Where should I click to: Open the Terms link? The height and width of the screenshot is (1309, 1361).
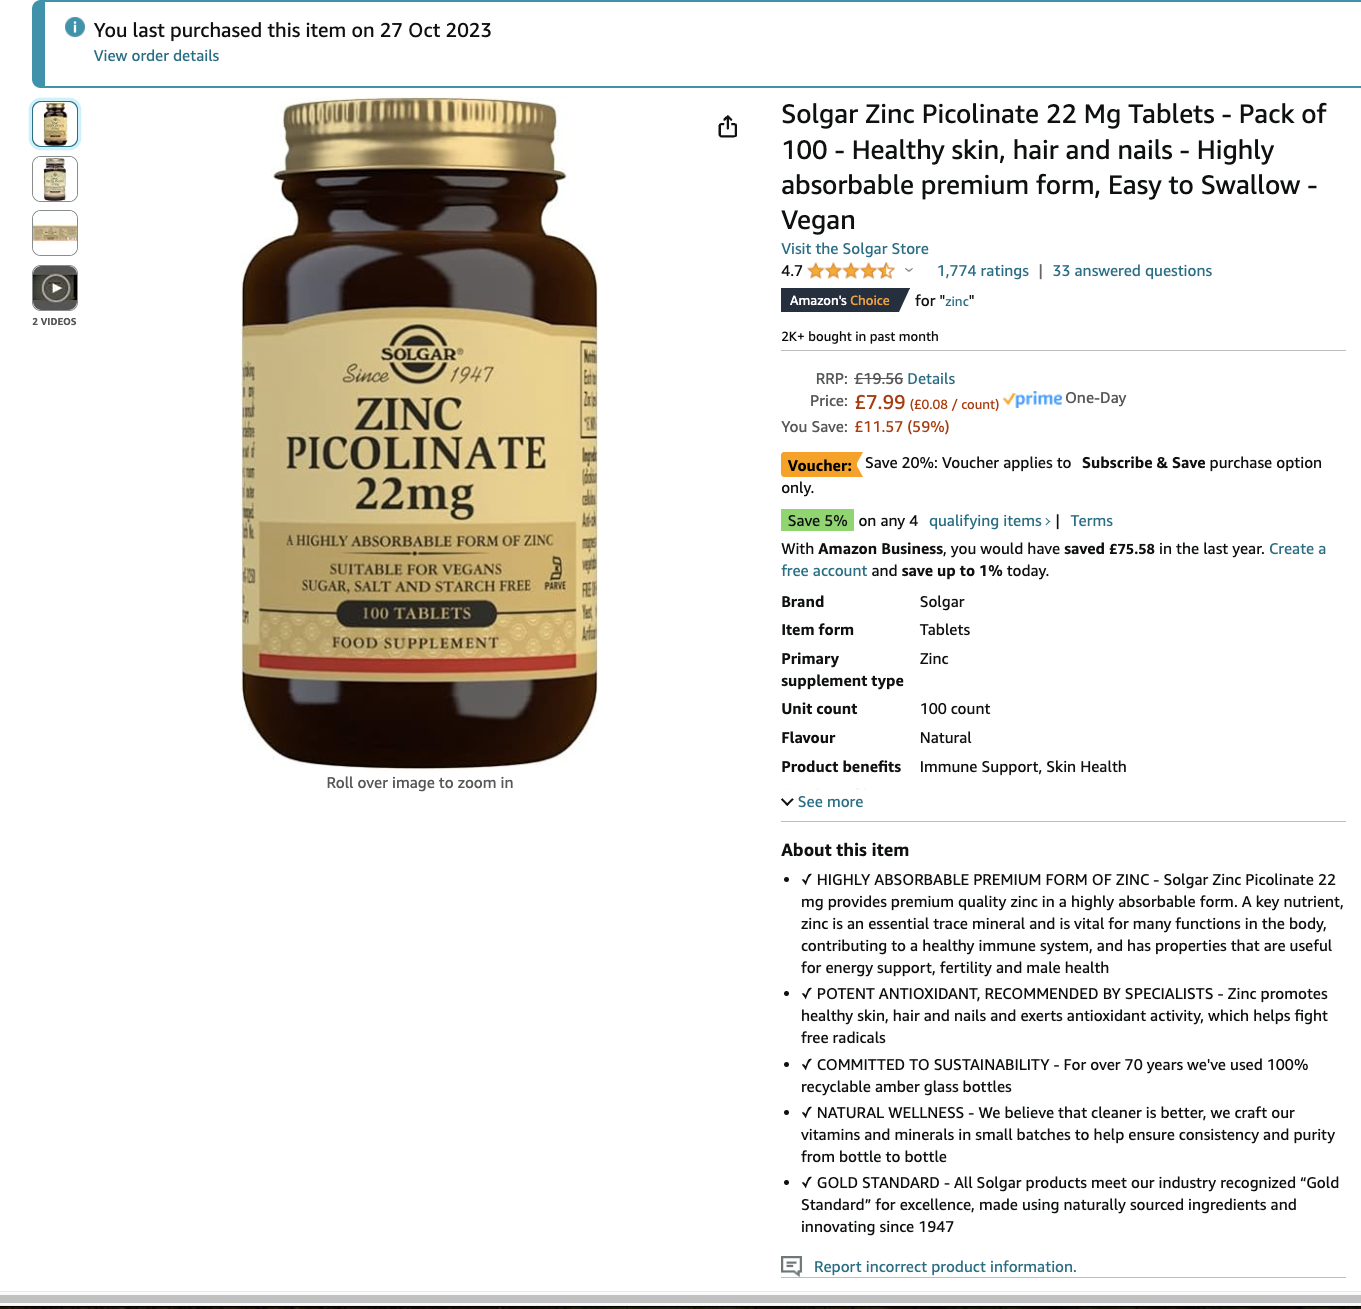click(1091, 521)
